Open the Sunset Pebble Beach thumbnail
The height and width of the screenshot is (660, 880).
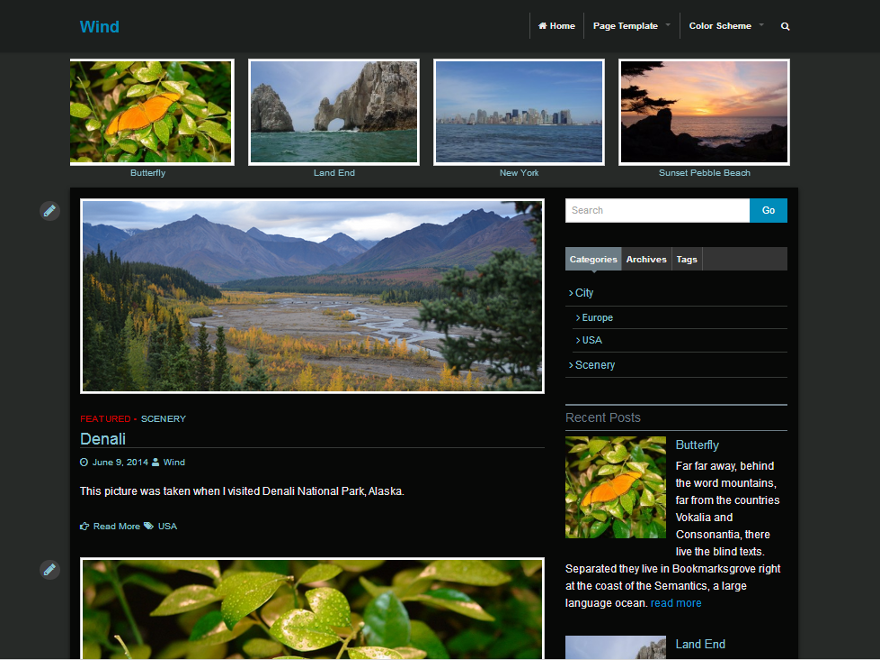(704, 112)
